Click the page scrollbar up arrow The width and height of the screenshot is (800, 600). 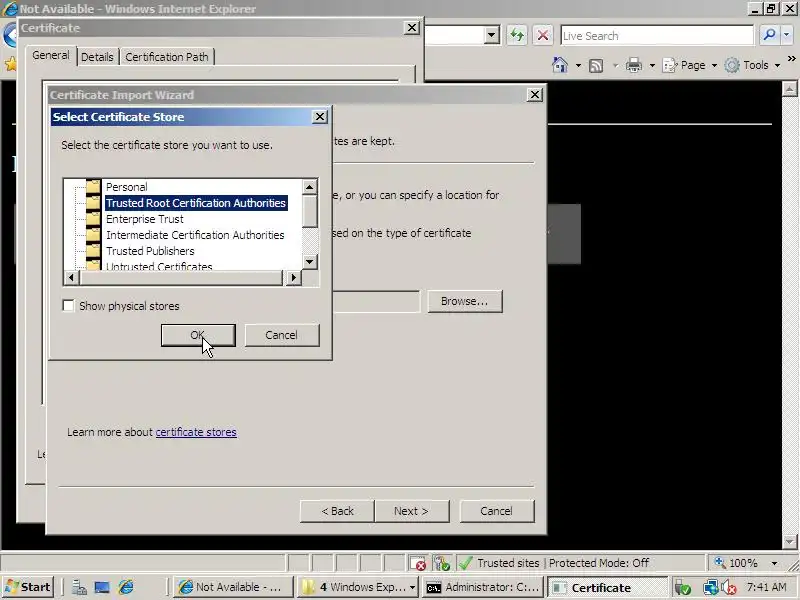click(x=790, y=89)
